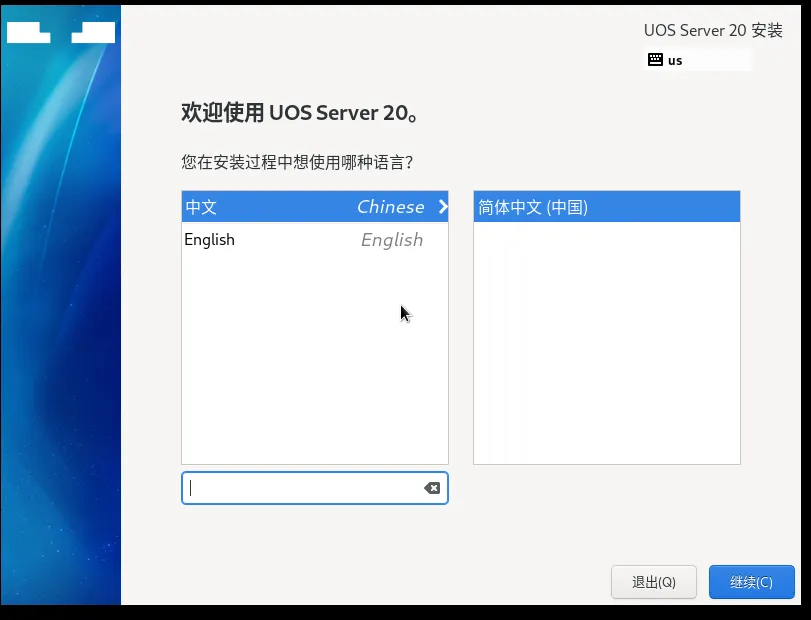Clear the language search field with backspace icon
Screen dimensions: 811x620
[x=432, y=488]
